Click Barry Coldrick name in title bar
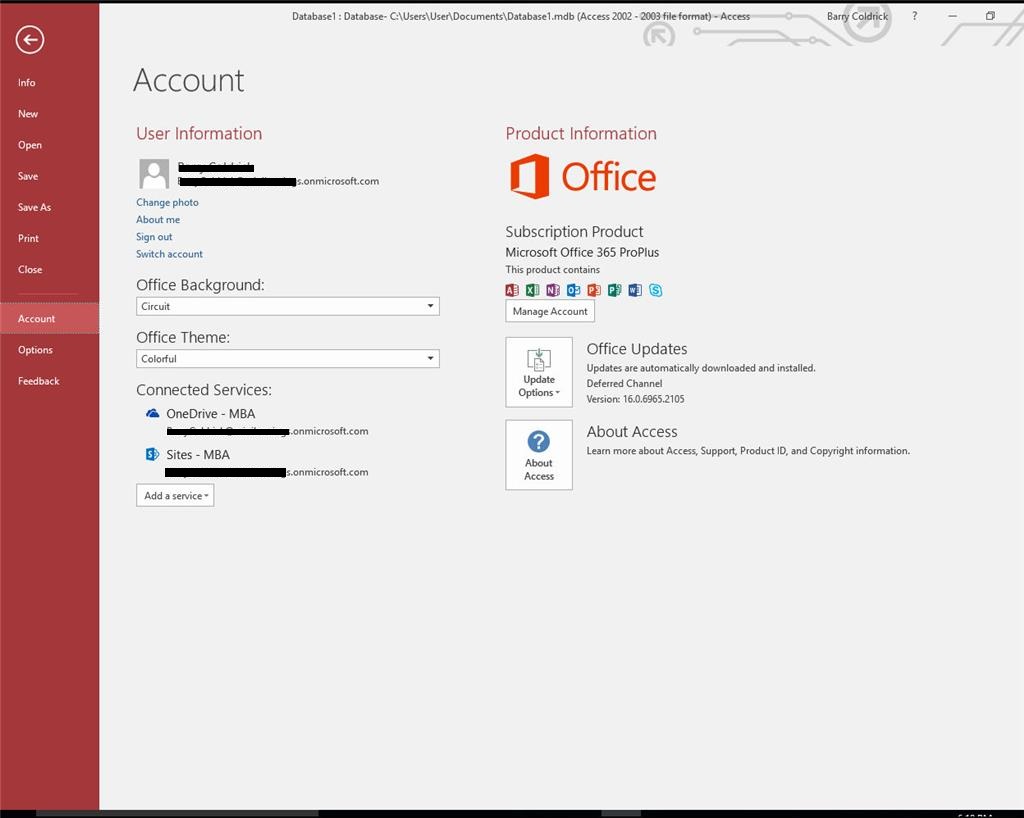Viewport: 1024px width, 818px height. [x=857, y=16]
